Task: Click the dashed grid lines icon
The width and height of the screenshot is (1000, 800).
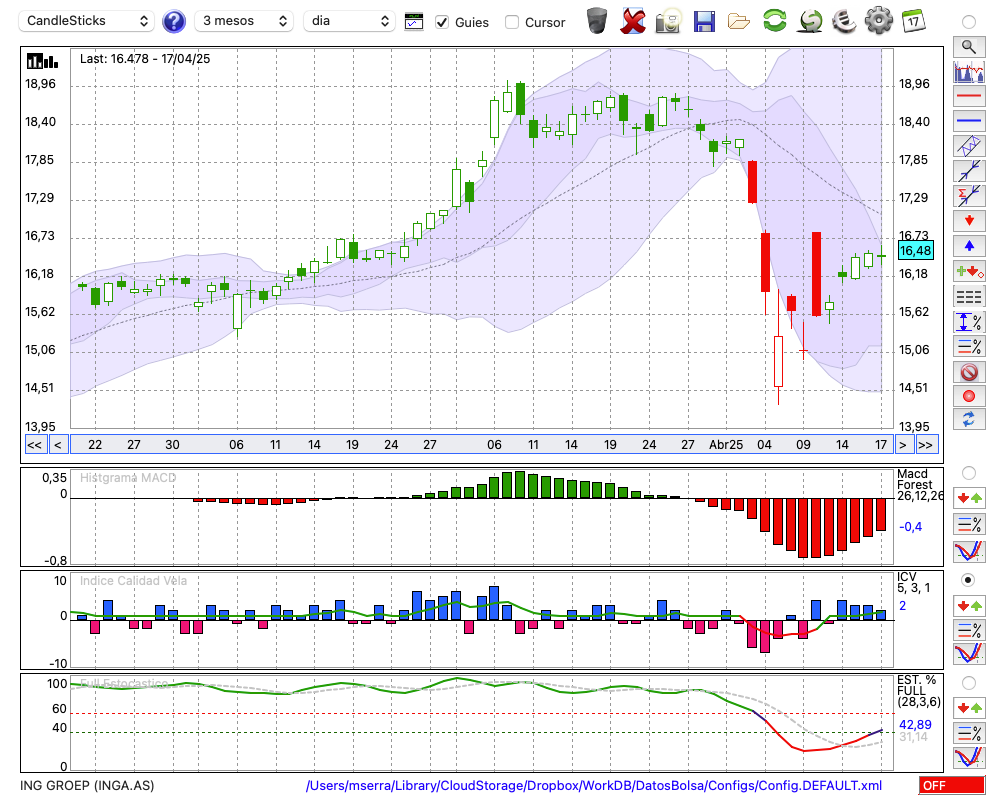Action: (969, 297)
